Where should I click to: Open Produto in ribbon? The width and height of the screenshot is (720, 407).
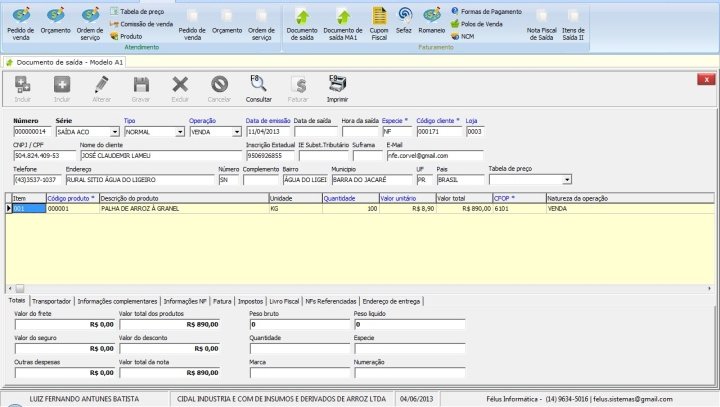pyautogui.click(x=126, y=36)
